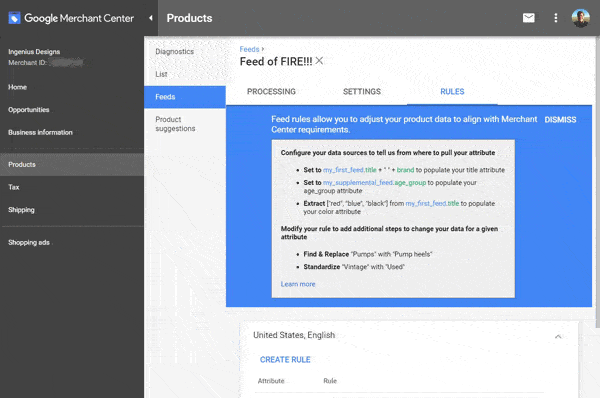Open Tax in the sidebar
600x398 pixels.
tap(14, 187)
